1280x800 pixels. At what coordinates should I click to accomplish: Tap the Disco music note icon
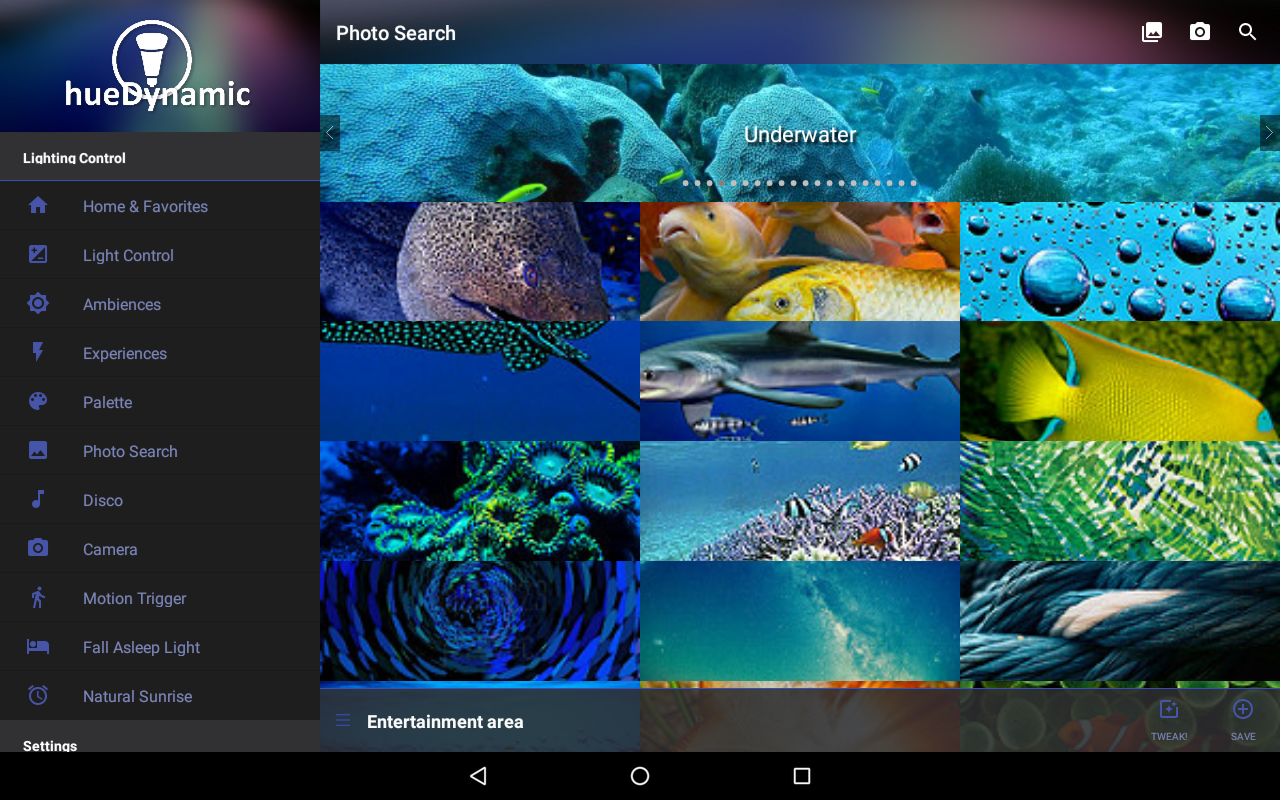pyautogui.click(x=38, y=499)
